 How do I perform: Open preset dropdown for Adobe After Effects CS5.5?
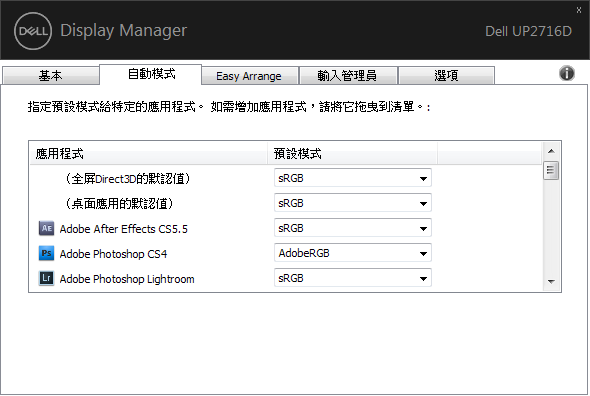click(x=353, y=228)
